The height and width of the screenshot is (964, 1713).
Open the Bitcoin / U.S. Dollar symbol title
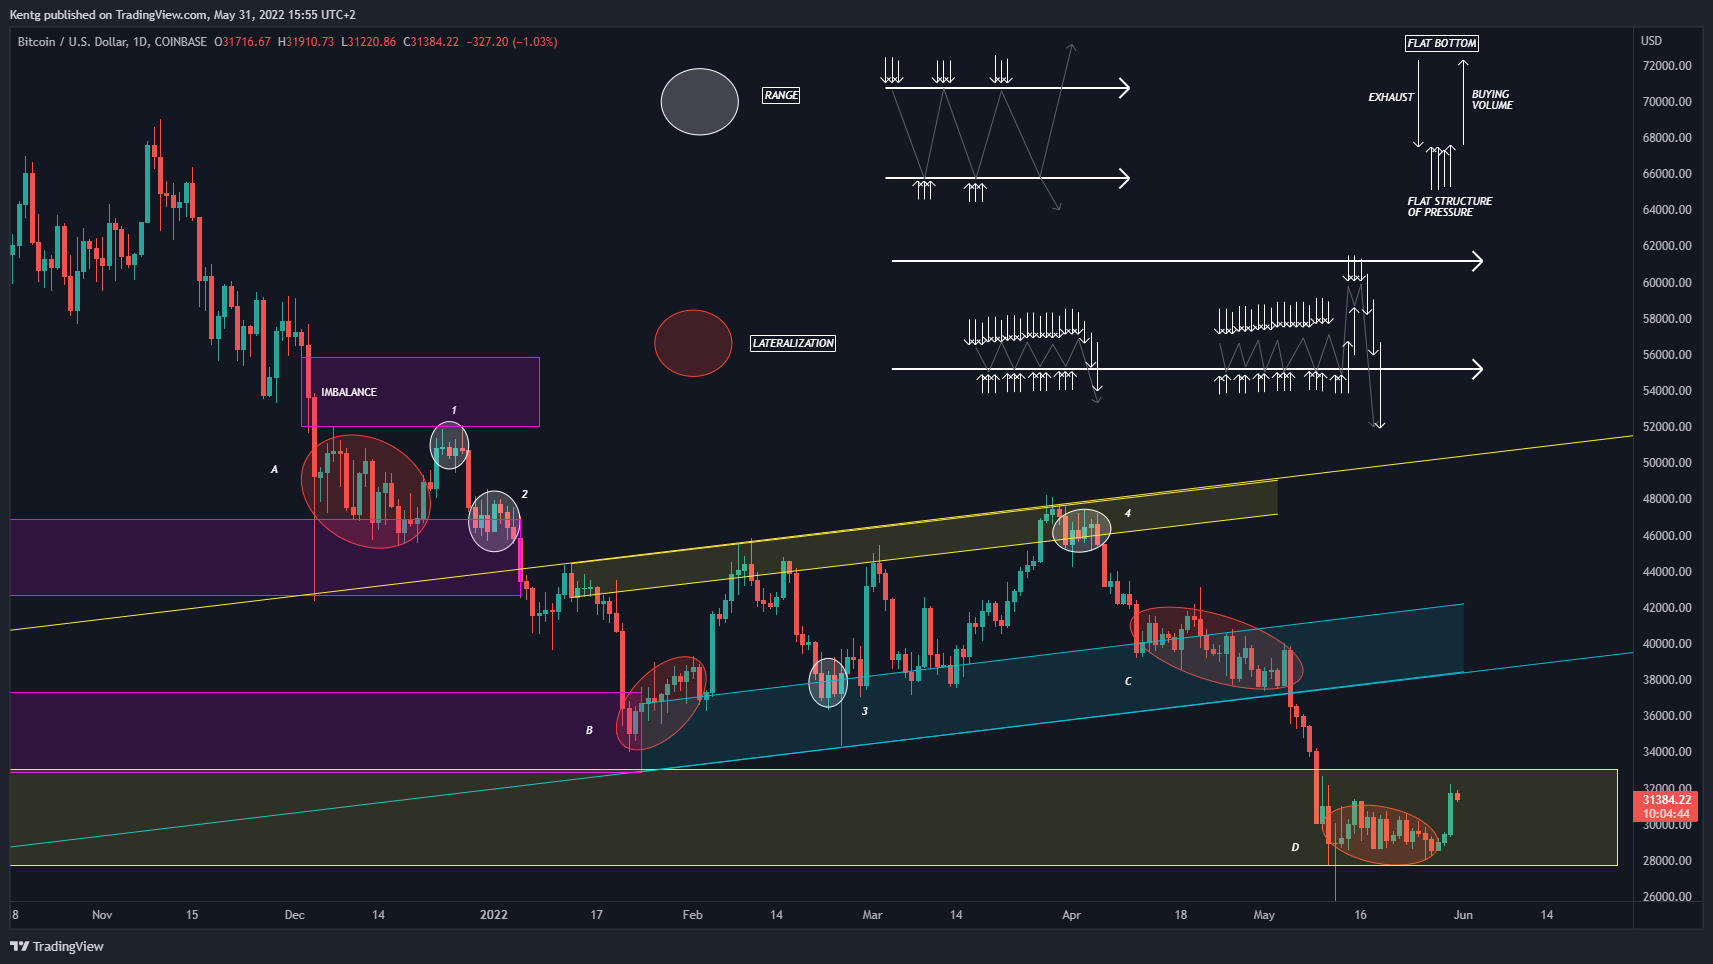112,42
